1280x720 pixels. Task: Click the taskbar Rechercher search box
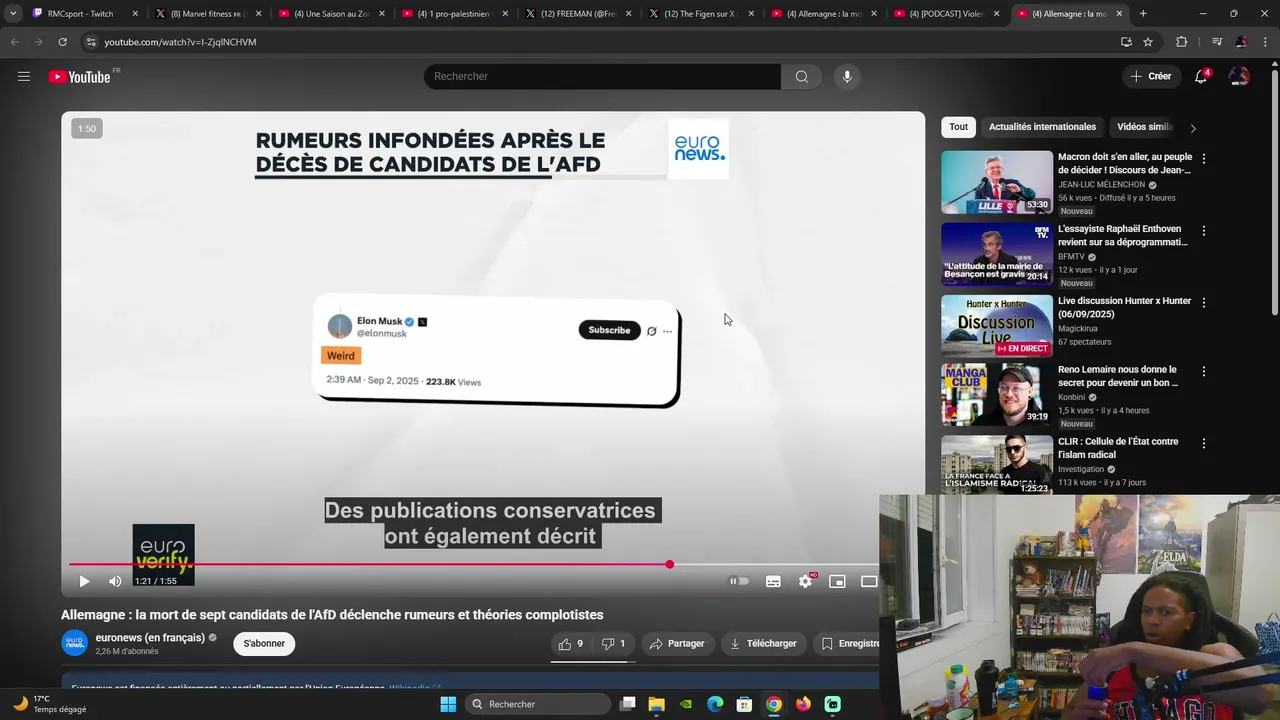540,704
